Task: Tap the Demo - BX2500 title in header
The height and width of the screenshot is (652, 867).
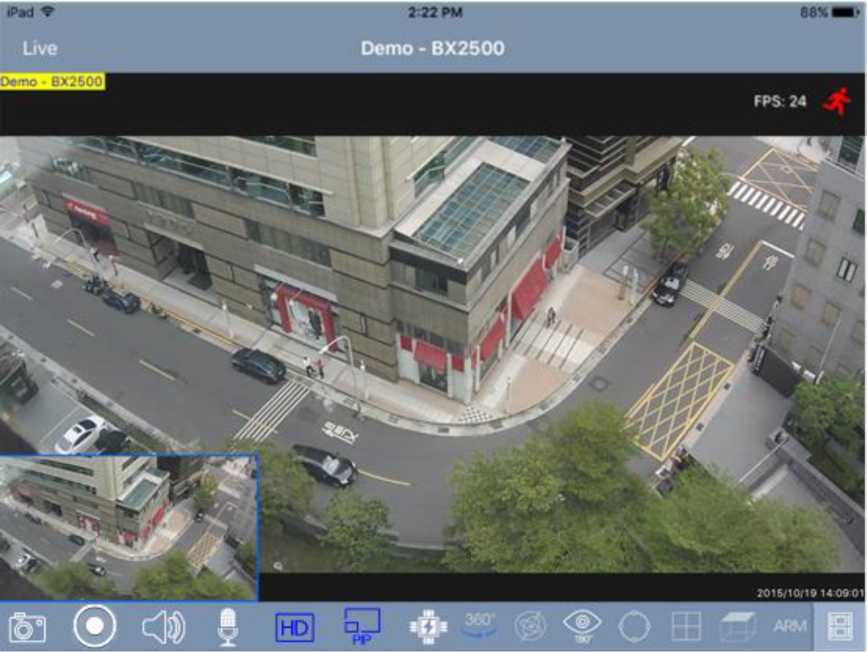Action: tap(432, 48)
